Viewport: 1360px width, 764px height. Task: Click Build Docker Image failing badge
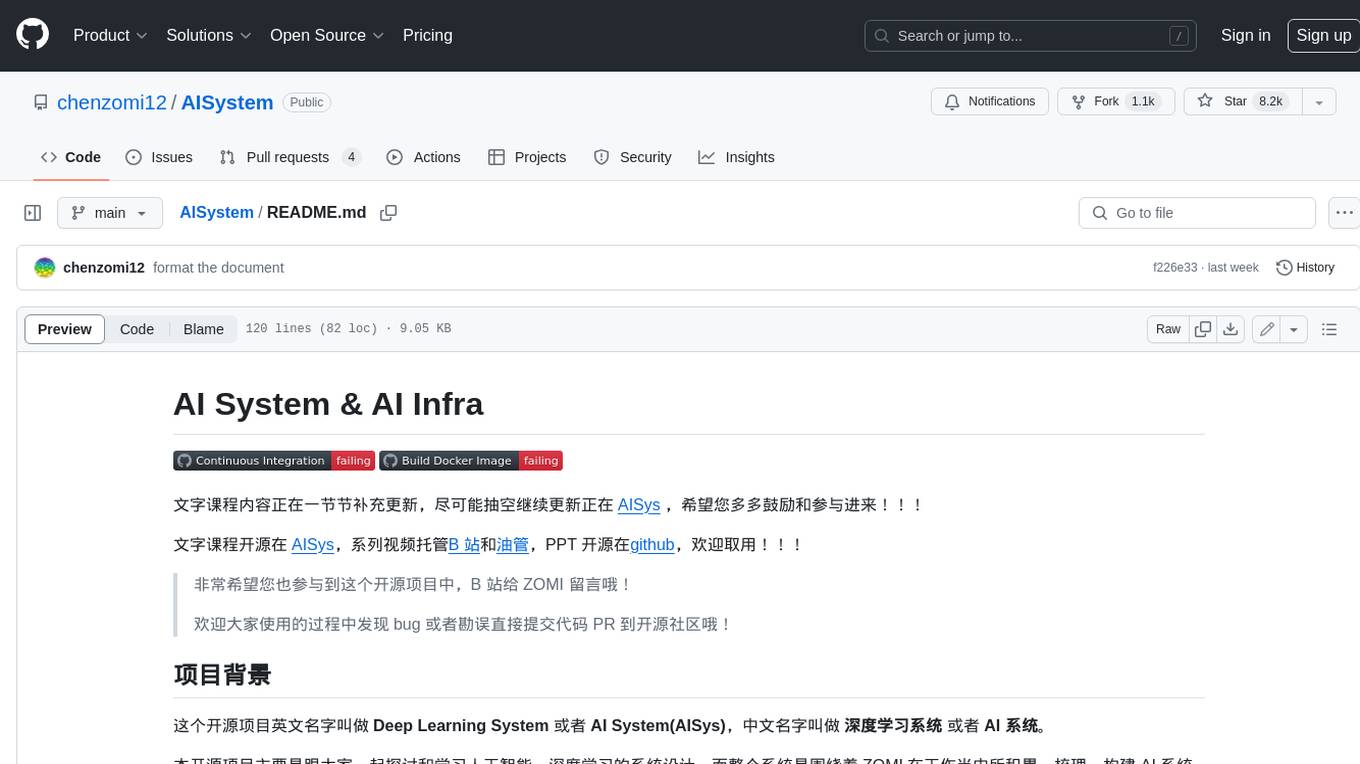point(471,461)
